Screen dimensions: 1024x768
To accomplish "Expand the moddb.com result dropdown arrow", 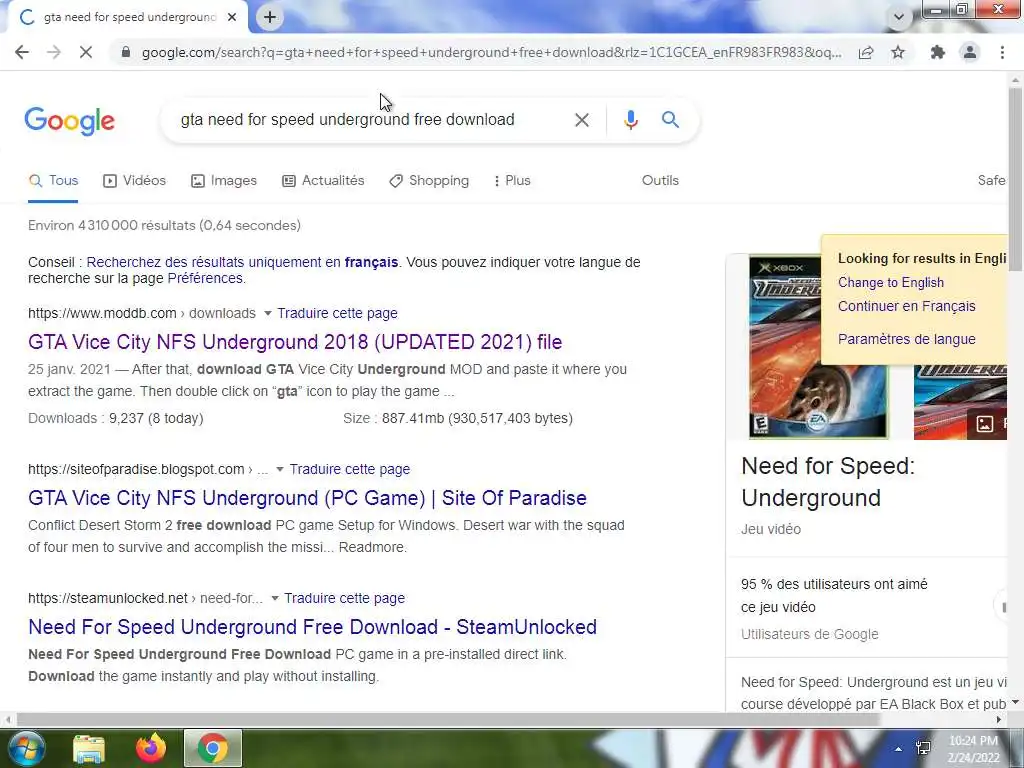I will pos(267,313).
